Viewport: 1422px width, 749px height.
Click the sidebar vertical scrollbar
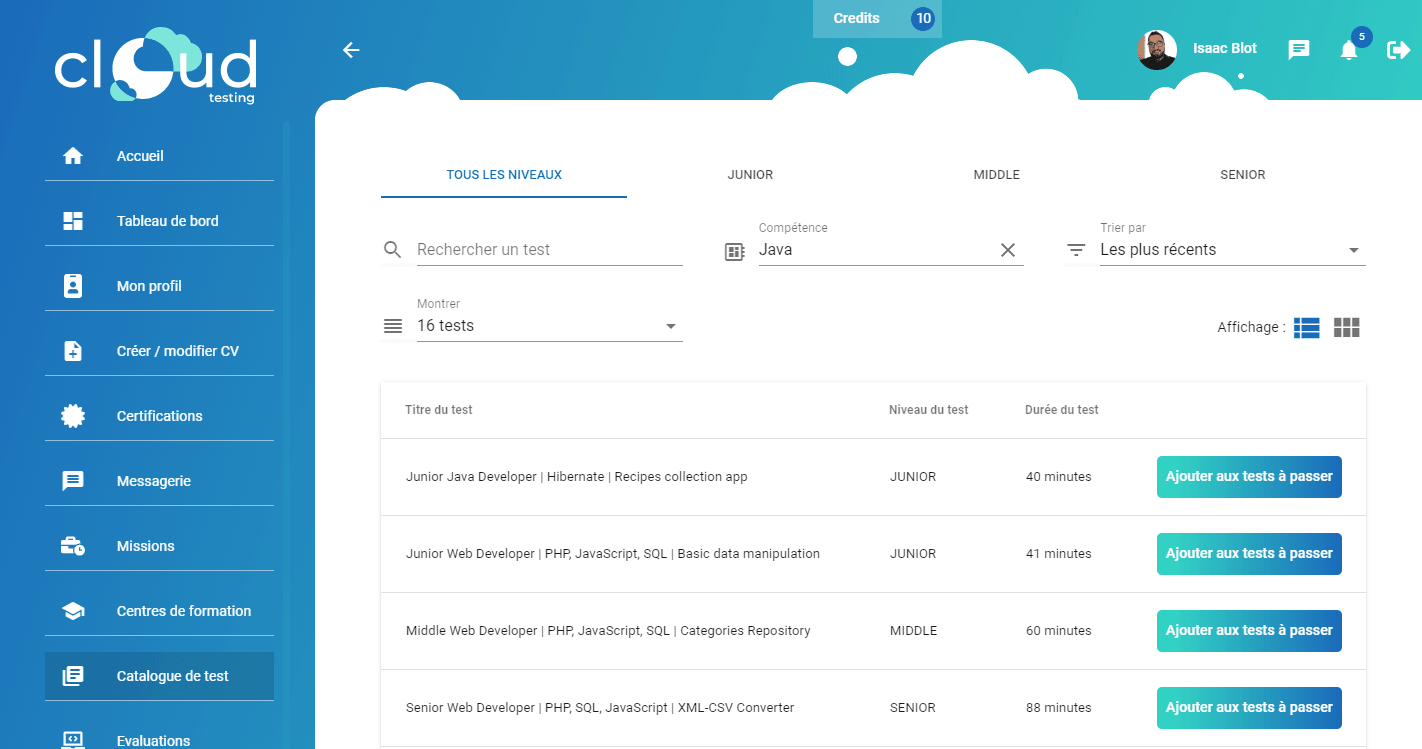pyautogui.click(x=286, y=435)
